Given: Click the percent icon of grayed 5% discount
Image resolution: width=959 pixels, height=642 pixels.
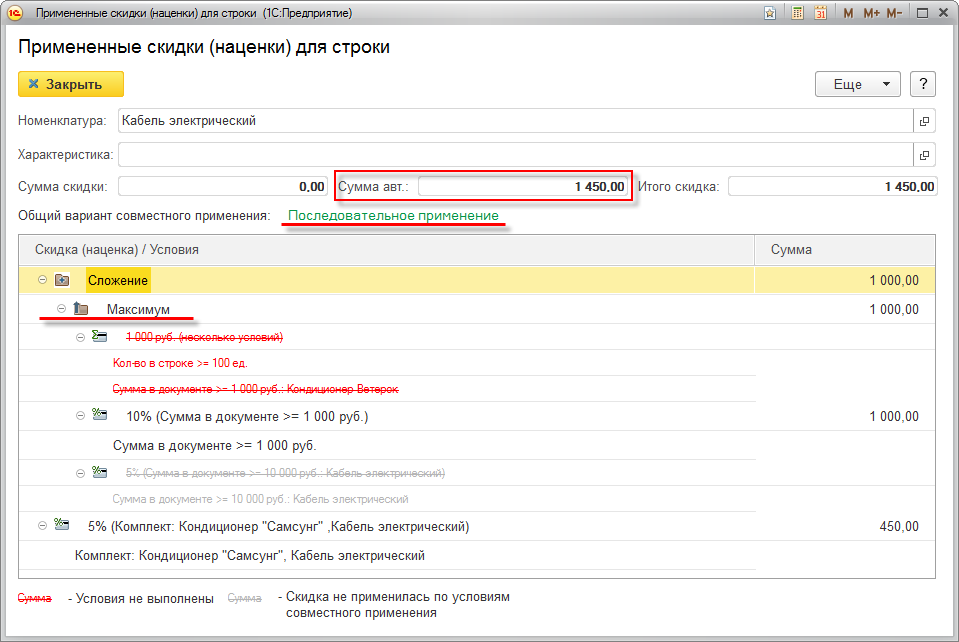Looking at the screenshot, I should click(100, 472).
